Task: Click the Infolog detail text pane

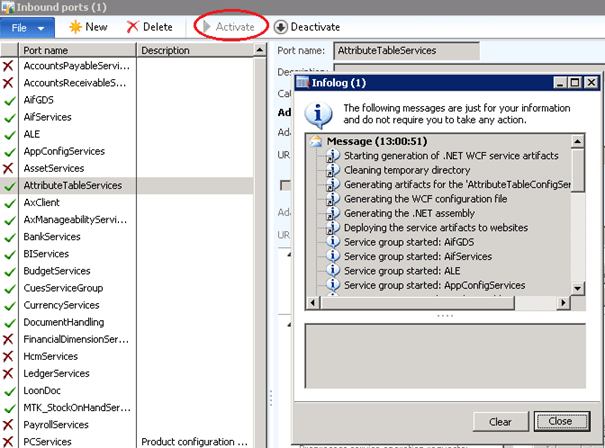Action: 445,356
